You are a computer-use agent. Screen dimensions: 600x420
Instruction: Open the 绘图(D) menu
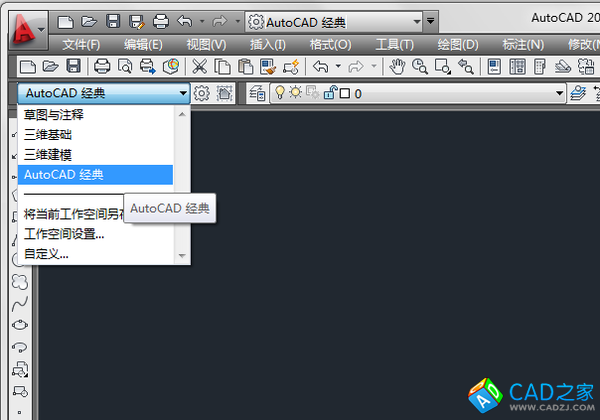(x=458, y=45)
